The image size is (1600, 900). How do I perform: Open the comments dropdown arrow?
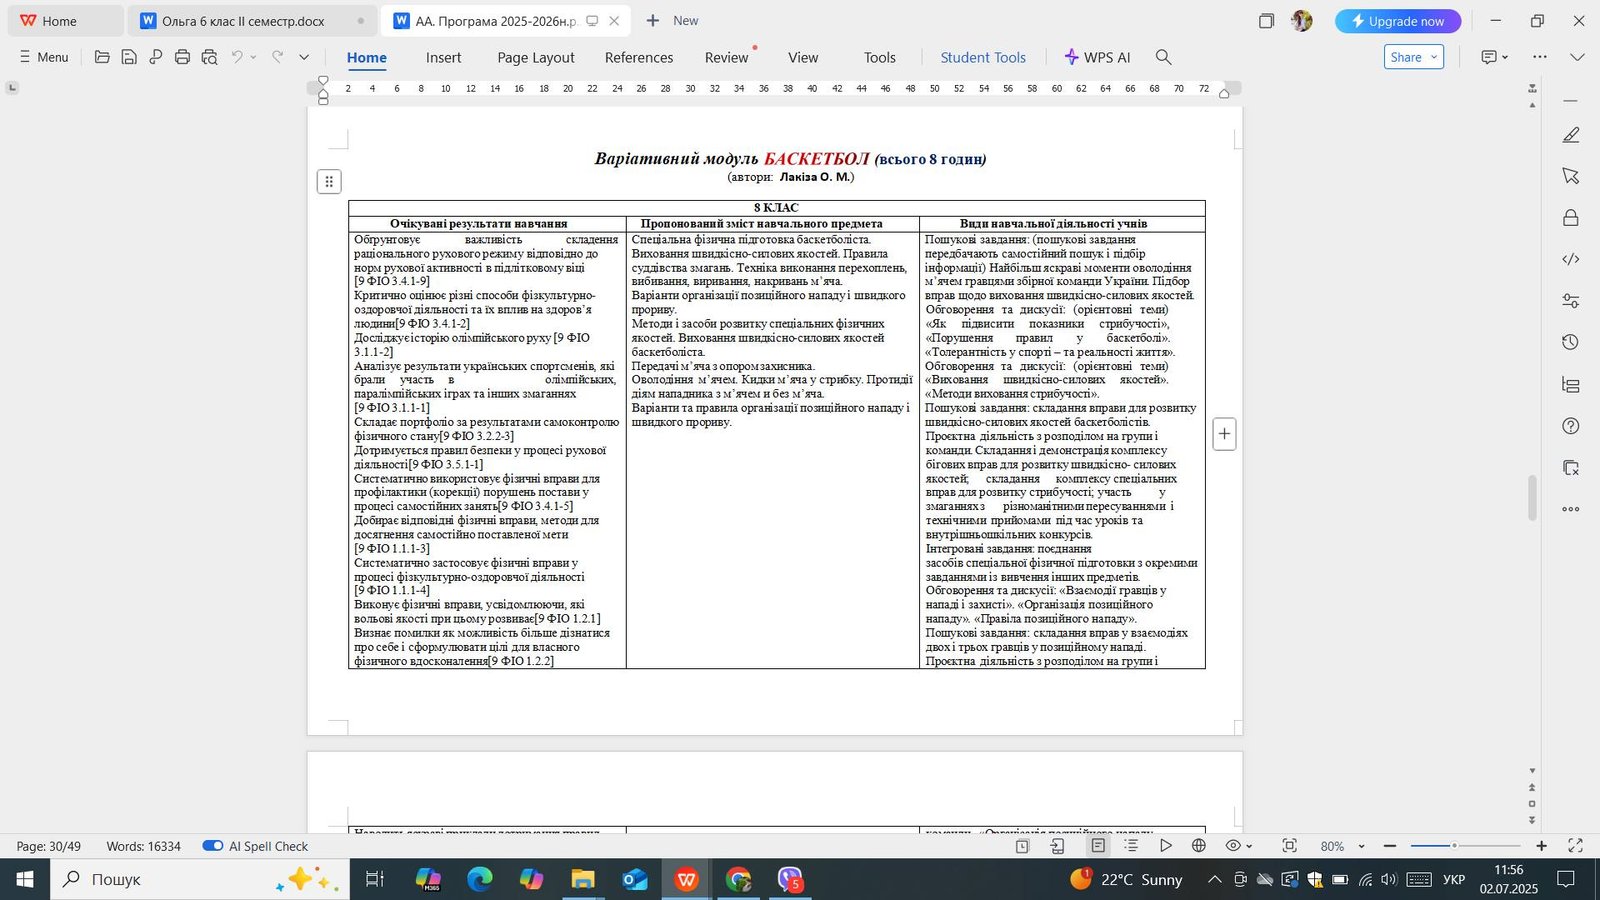click(x=1505, y=57)
